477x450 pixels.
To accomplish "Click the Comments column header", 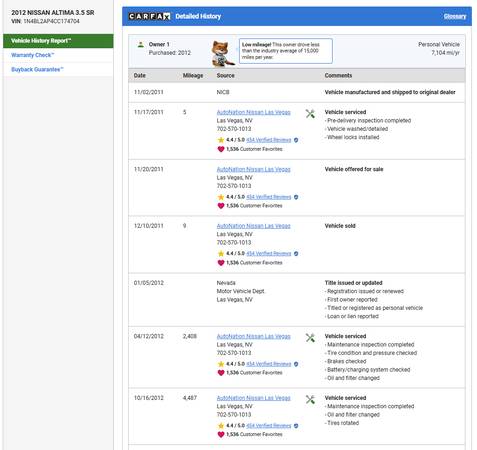I will [x=338, y=75].
